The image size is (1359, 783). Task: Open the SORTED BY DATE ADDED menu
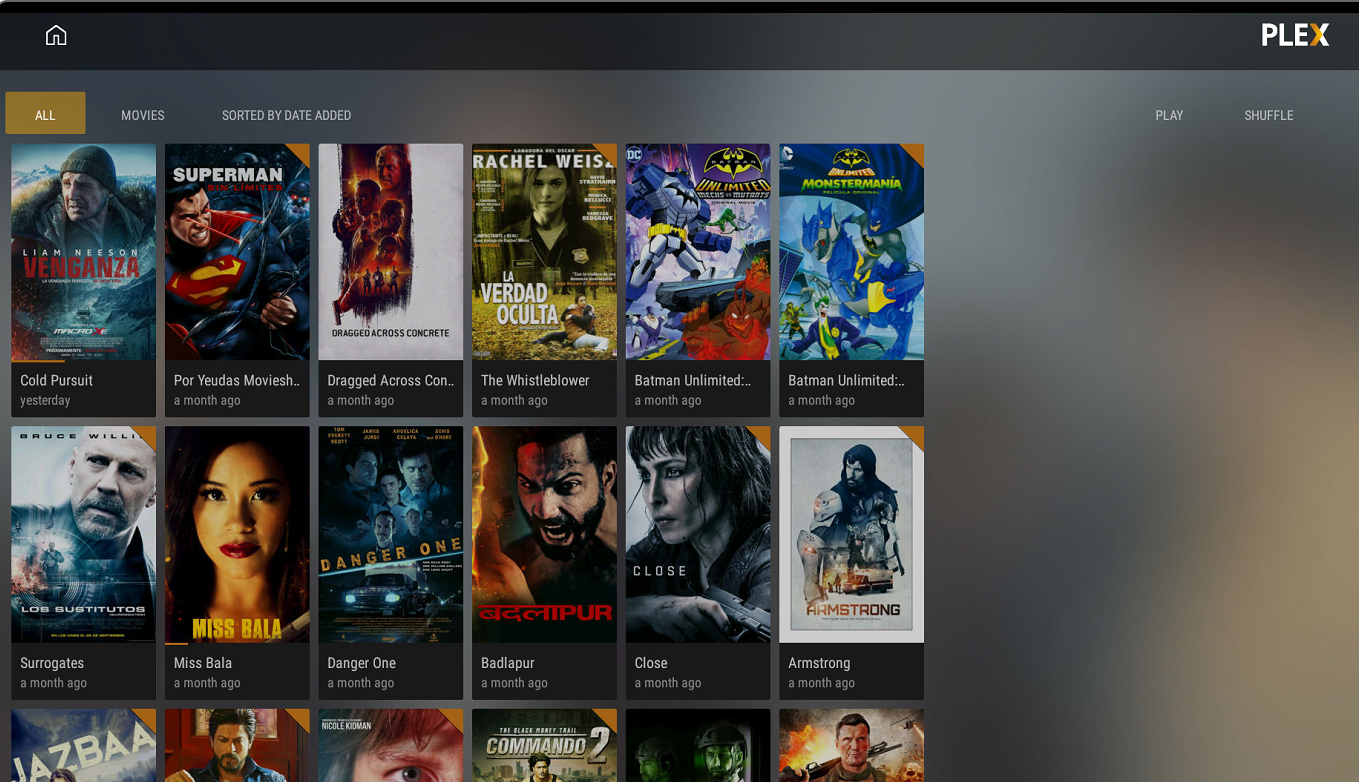pyautogui.click(x=286, y=115)
